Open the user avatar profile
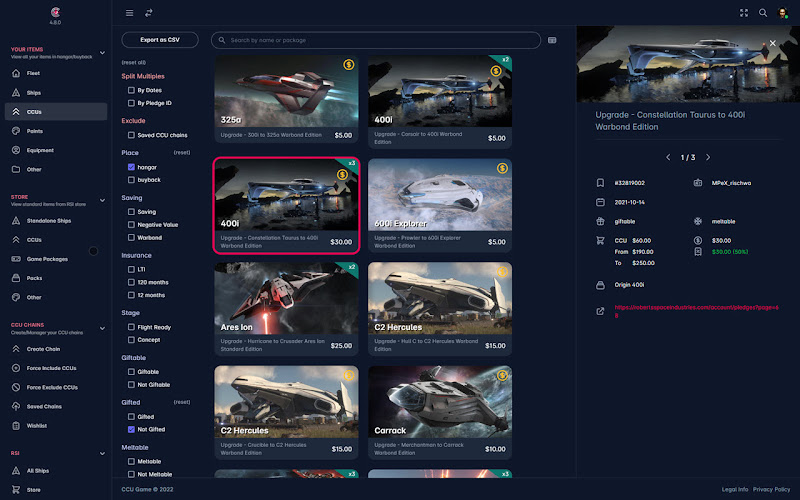800x500 pixels. pyautogui.click(x=782, y=13)
